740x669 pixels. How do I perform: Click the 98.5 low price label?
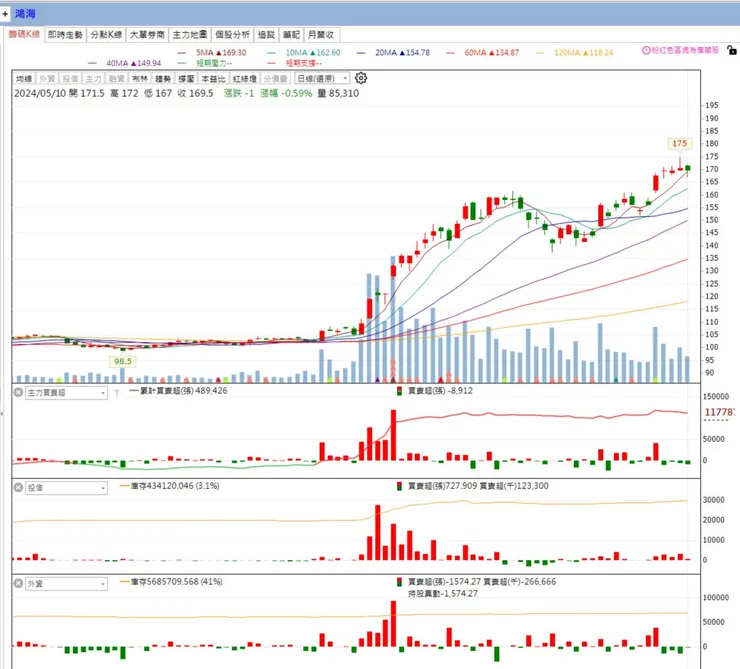pos(123,361)
